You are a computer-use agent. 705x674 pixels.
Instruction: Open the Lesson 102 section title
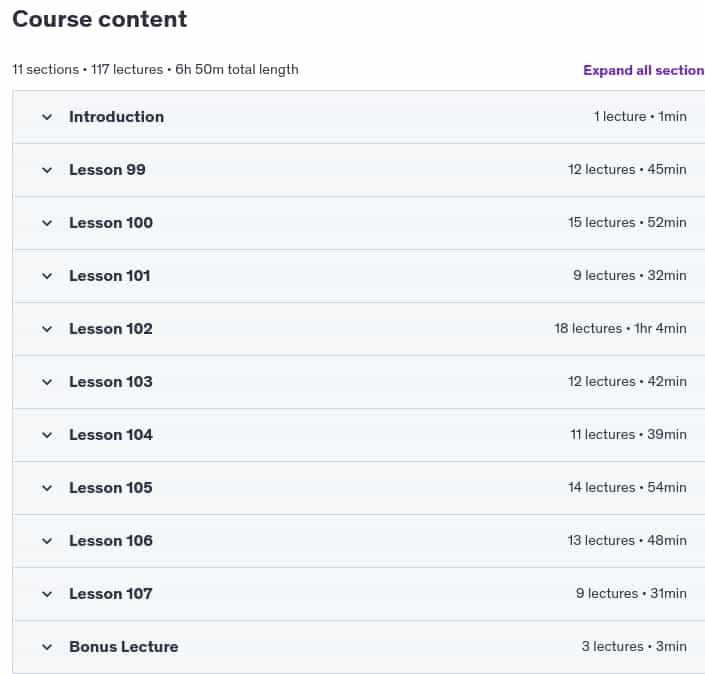[x=111, y=329]
